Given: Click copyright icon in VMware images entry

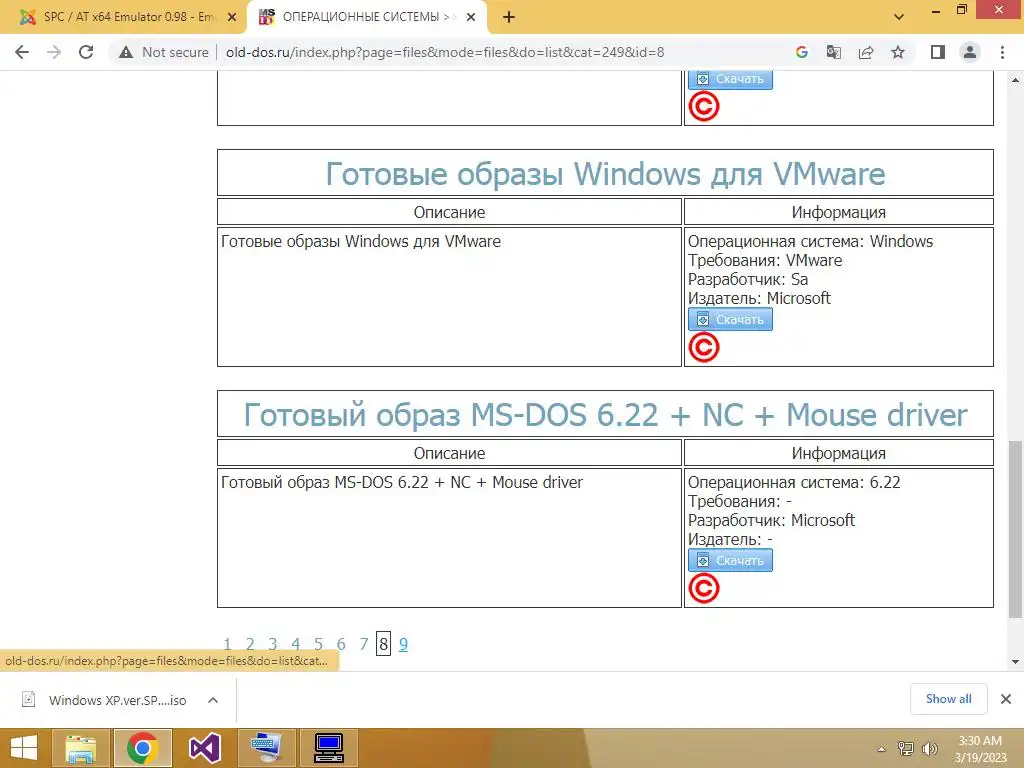Looking at the screenshot, I should (x=704, y=347).
